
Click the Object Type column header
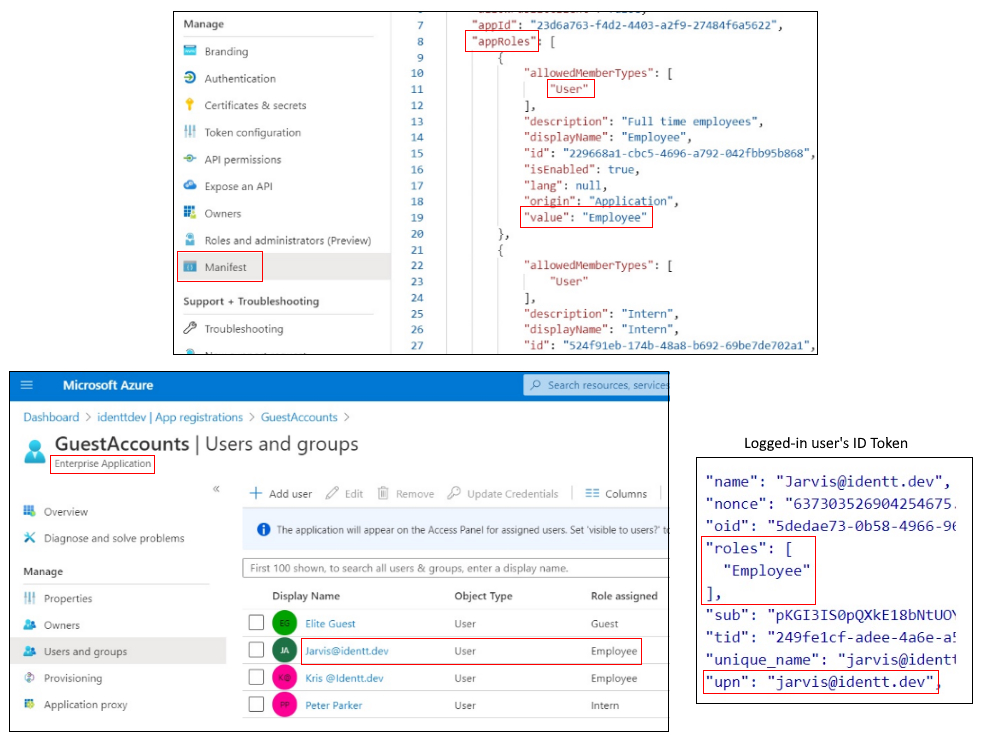click(483, 596)
